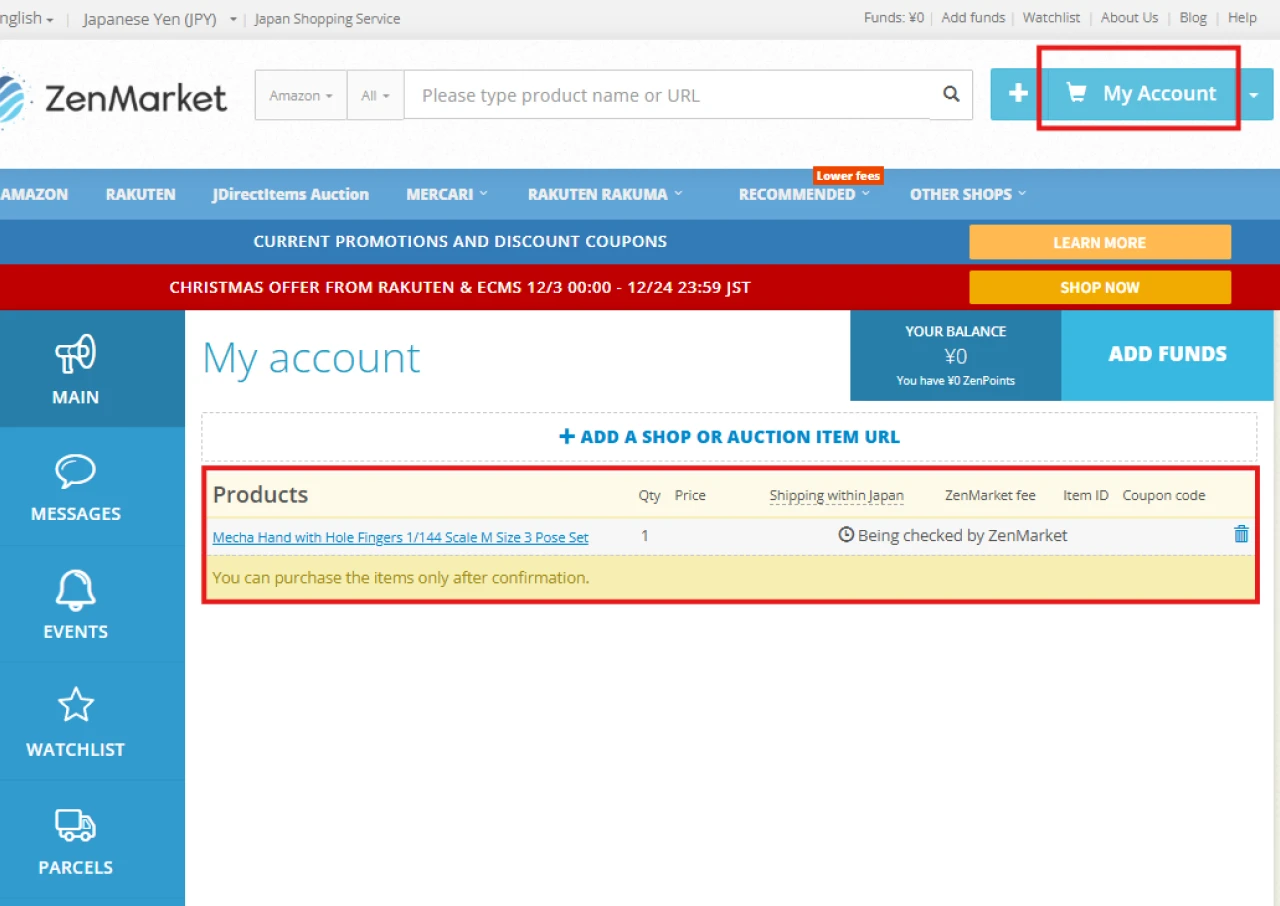Screen dimensions: 1280x906
Task: Open JDirectItems Auction tab
Action: pyautogui.click(x=290, y=194)
